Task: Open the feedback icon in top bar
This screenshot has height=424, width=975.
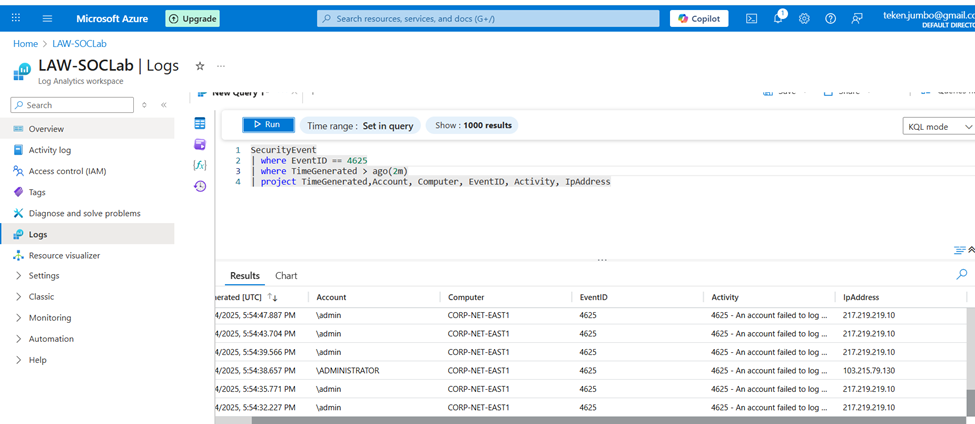Action: [857, 19]
